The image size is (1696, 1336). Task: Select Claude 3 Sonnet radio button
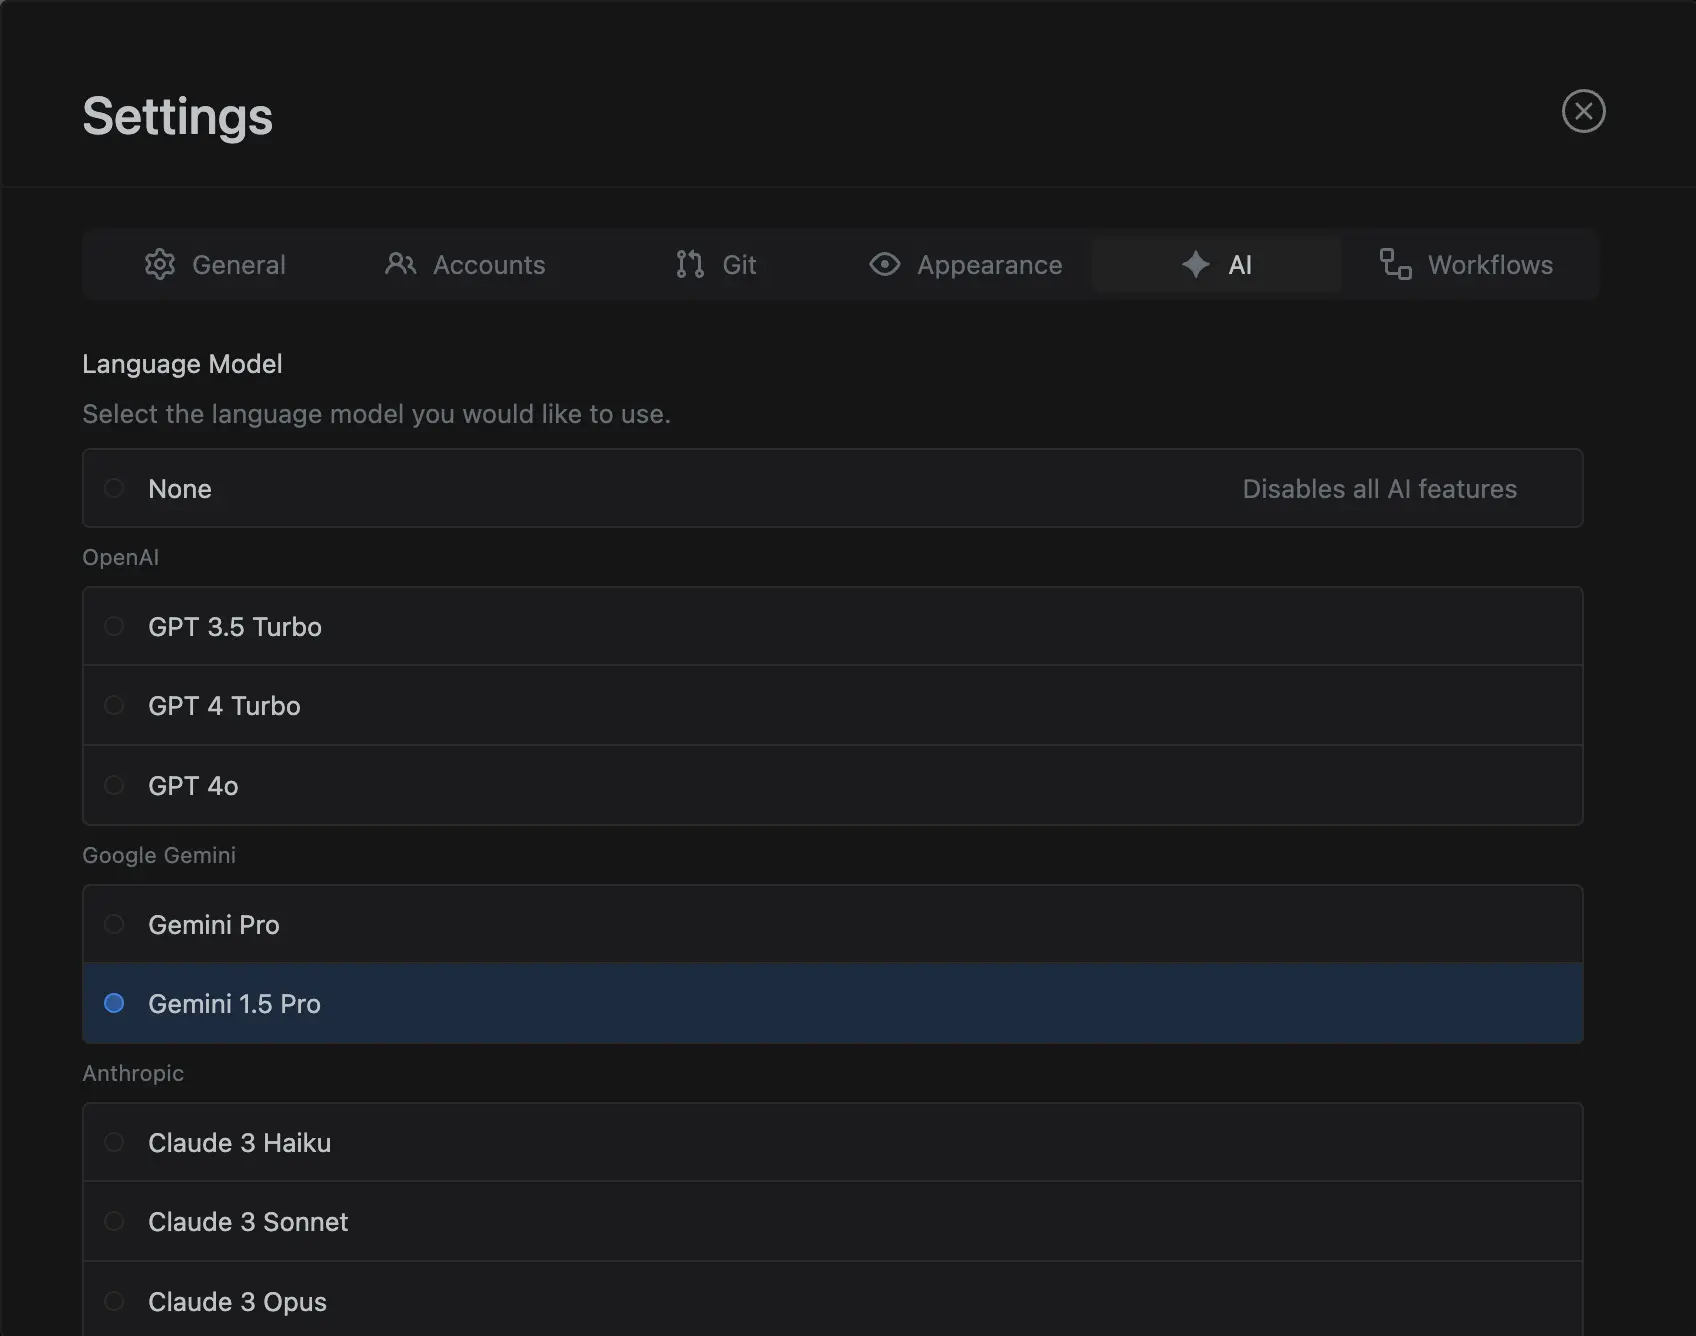click(x=114, y=1221)
